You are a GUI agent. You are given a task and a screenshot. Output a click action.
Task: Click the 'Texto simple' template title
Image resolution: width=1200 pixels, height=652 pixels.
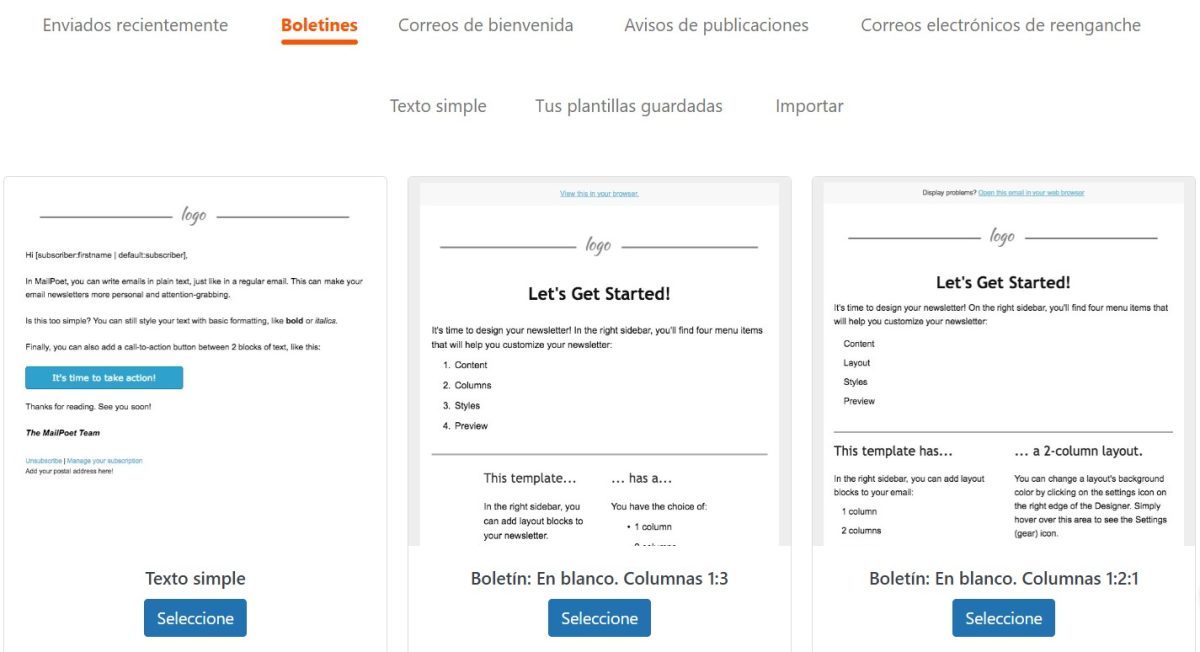195,578
